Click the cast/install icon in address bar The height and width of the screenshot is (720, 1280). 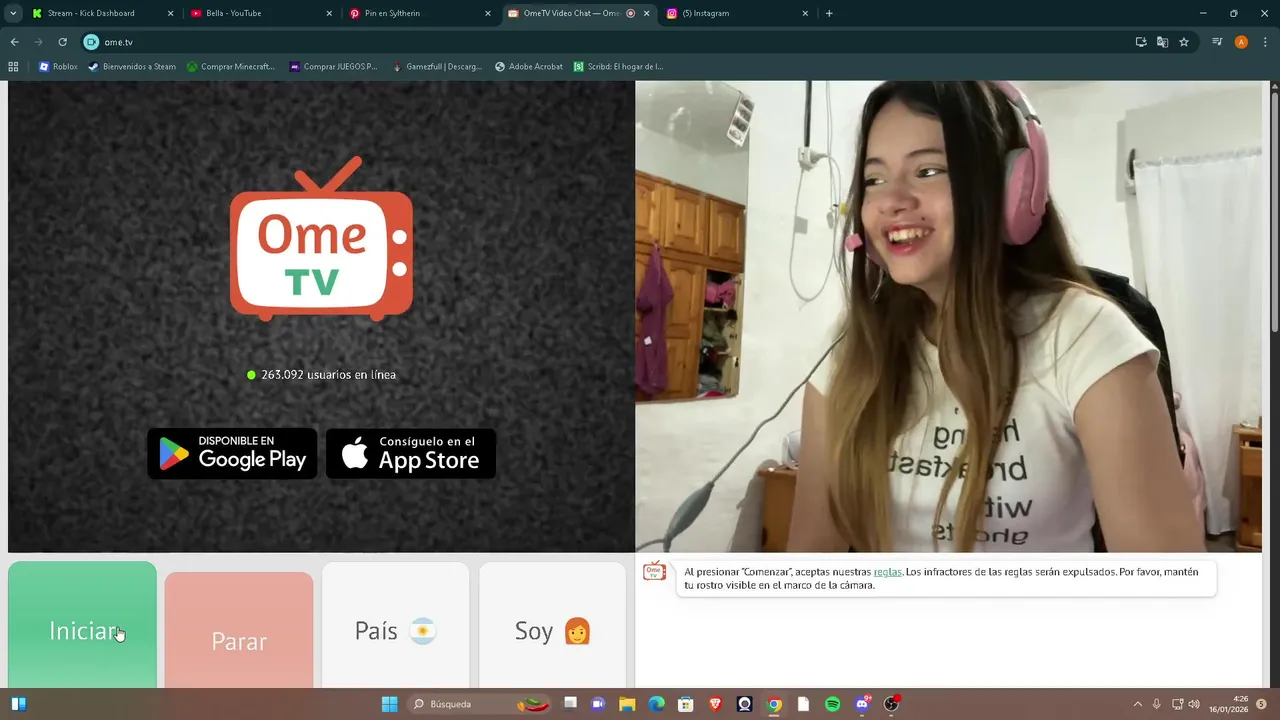tap(1141, 42)
